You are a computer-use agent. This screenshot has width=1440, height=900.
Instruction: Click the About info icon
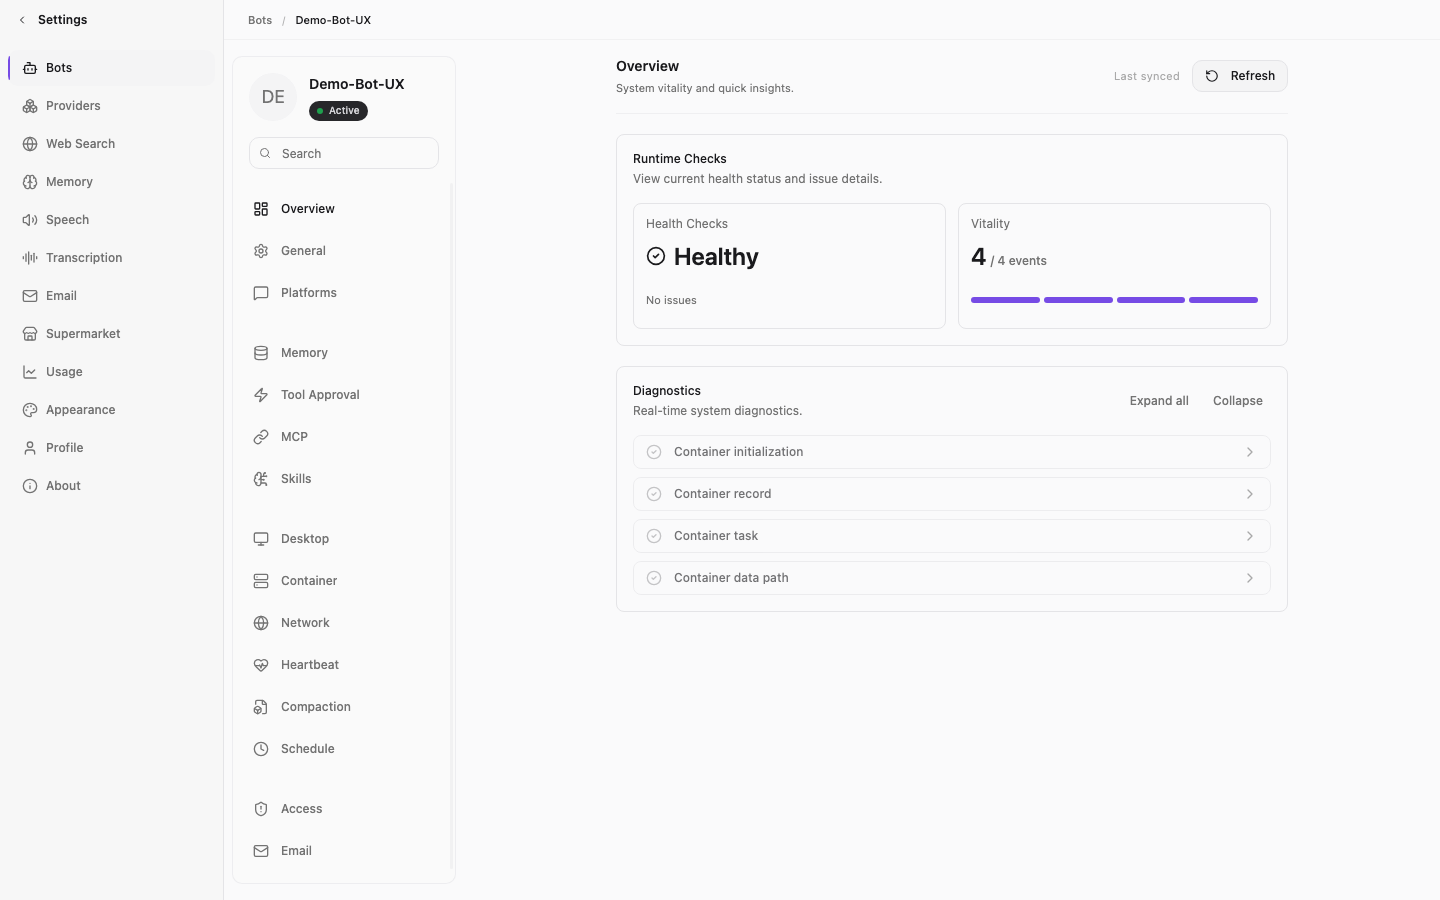tap(30, 486)
